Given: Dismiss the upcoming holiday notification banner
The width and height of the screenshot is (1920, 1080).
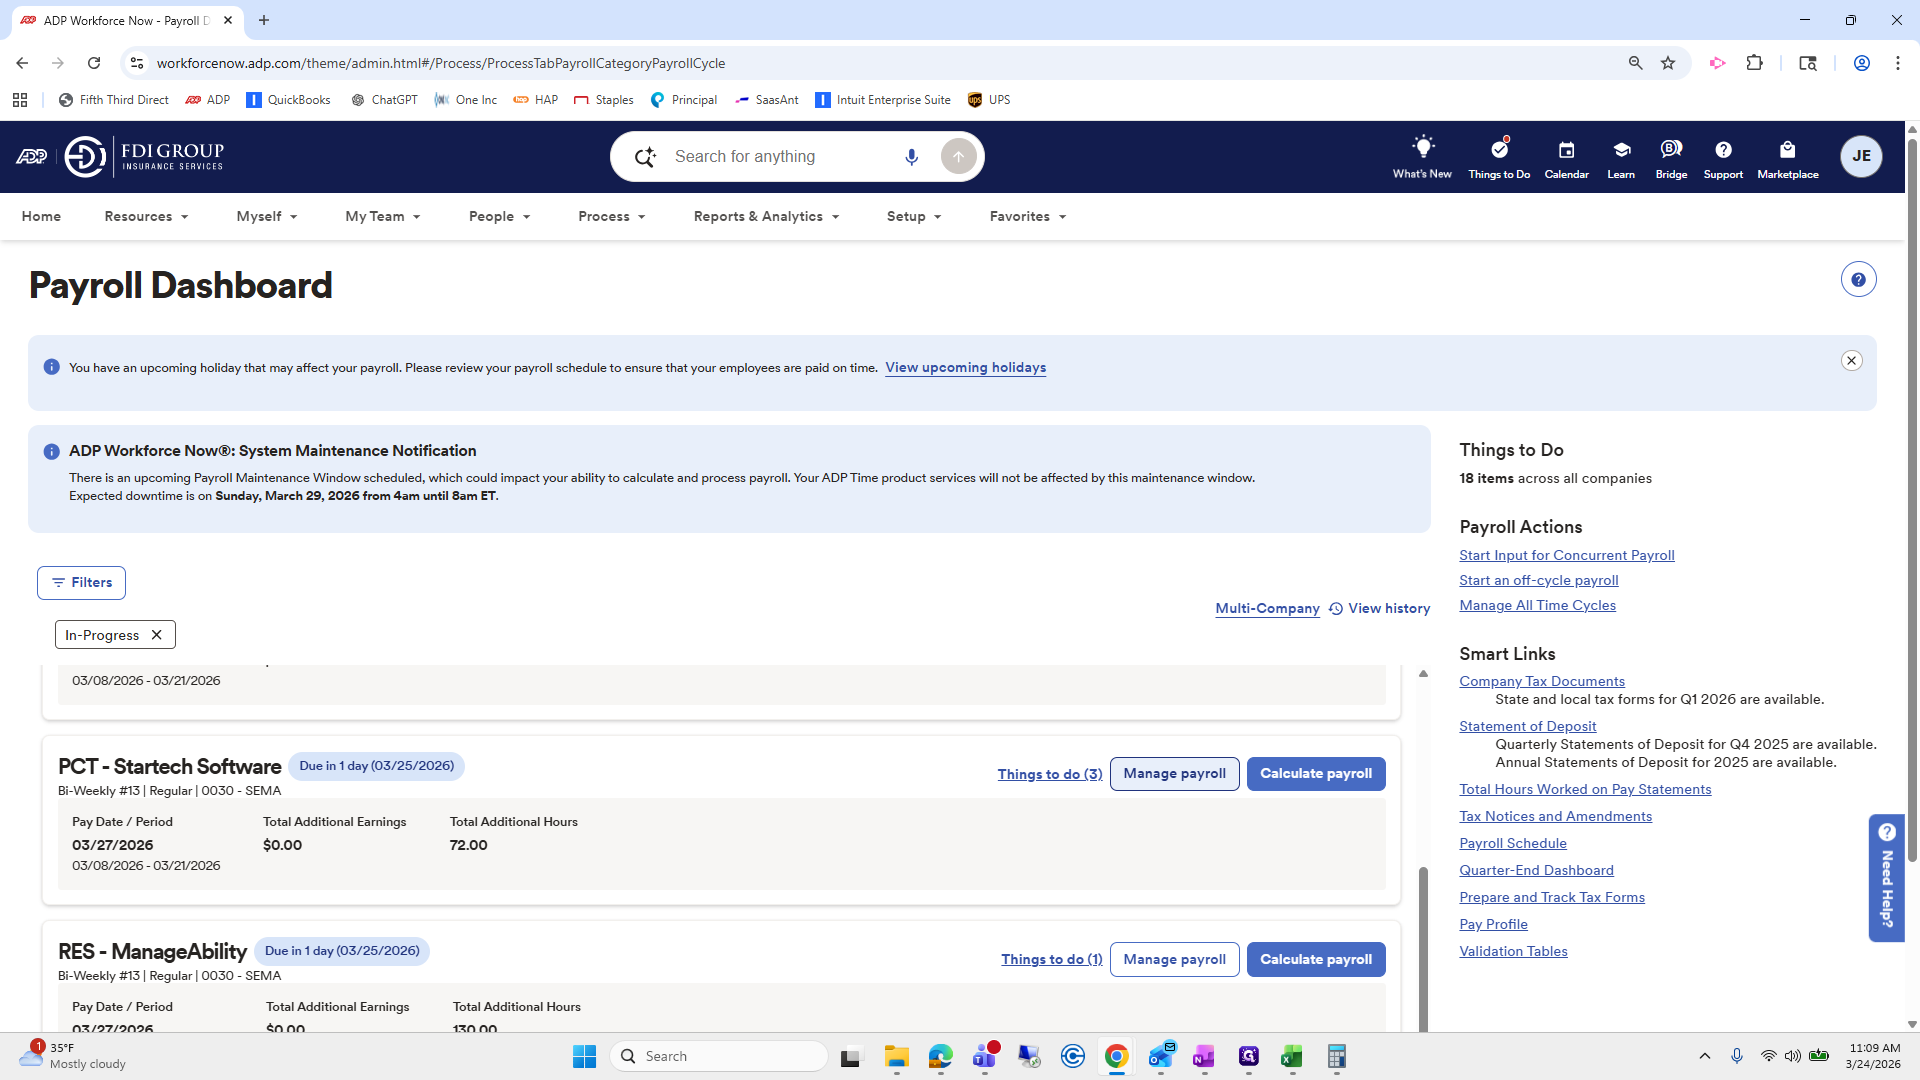Looking at the screenshot, I should click(1851, 361).
